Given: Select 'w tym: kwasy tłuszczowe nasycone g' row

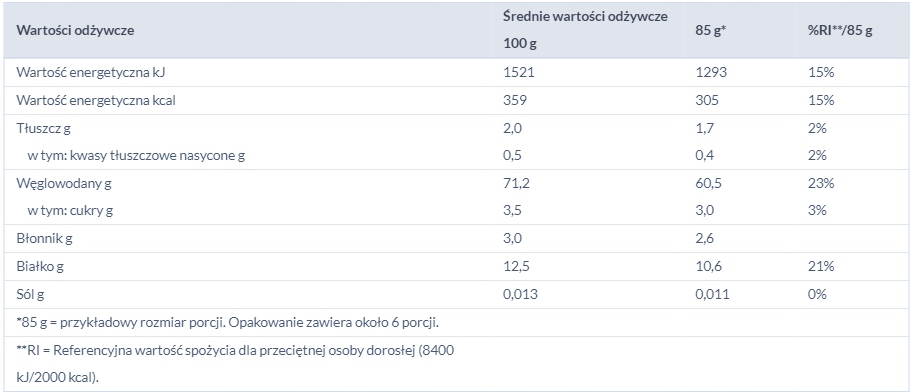Looking at the screenshot, I should (x=136, y=156).
